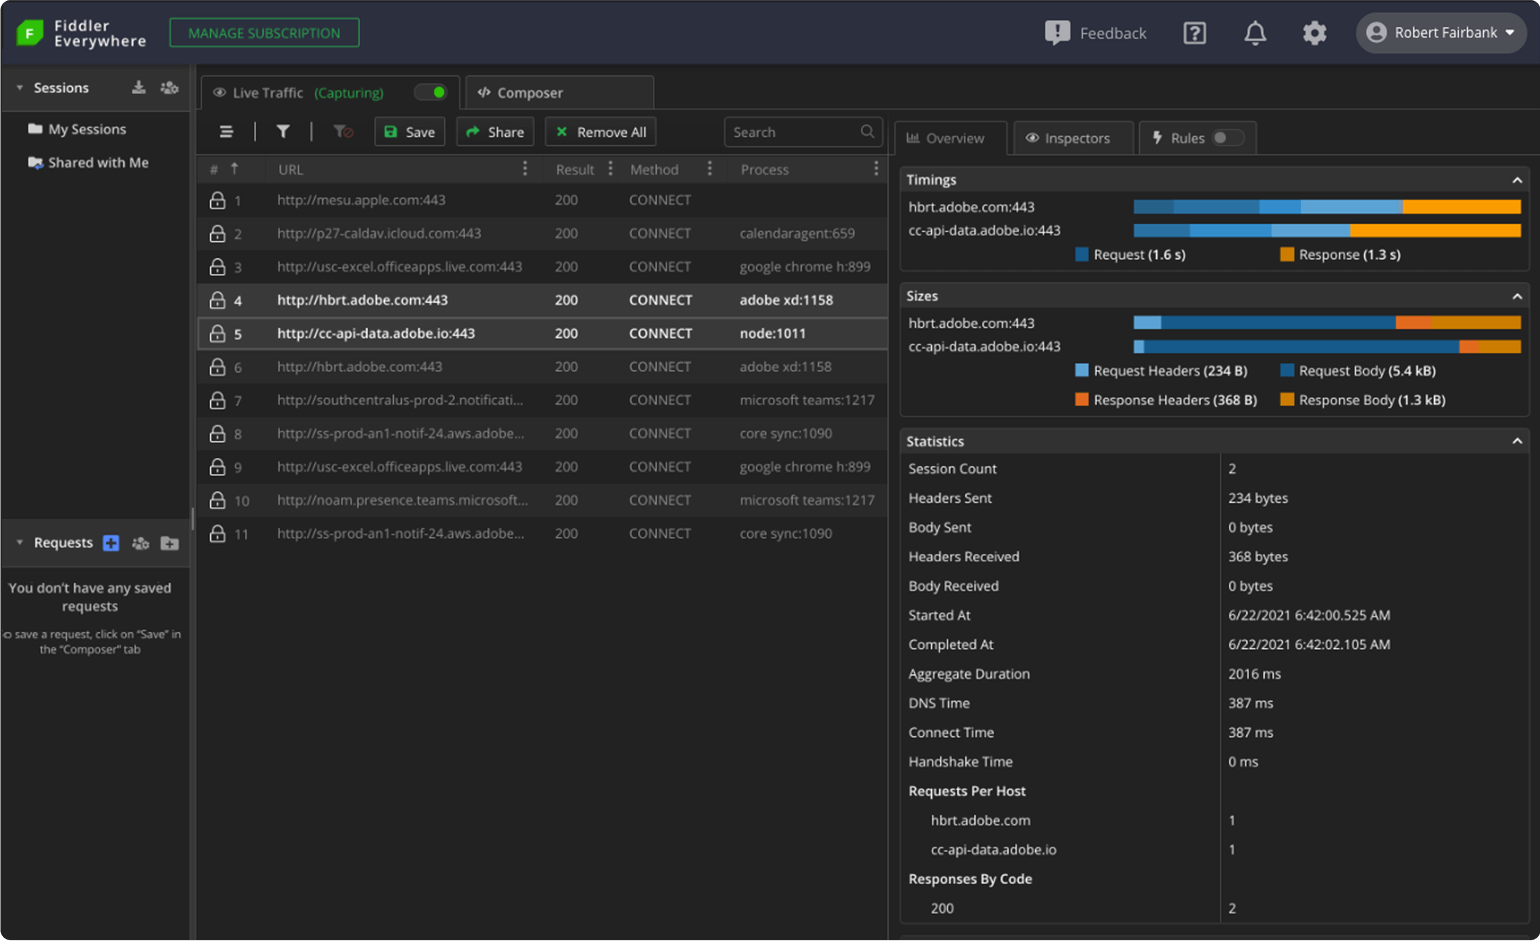Viewport: 1540px width, 941px height.
Task: Click the cc-api-data.adobe.io sizes bar
Action: coord(1327,347)
